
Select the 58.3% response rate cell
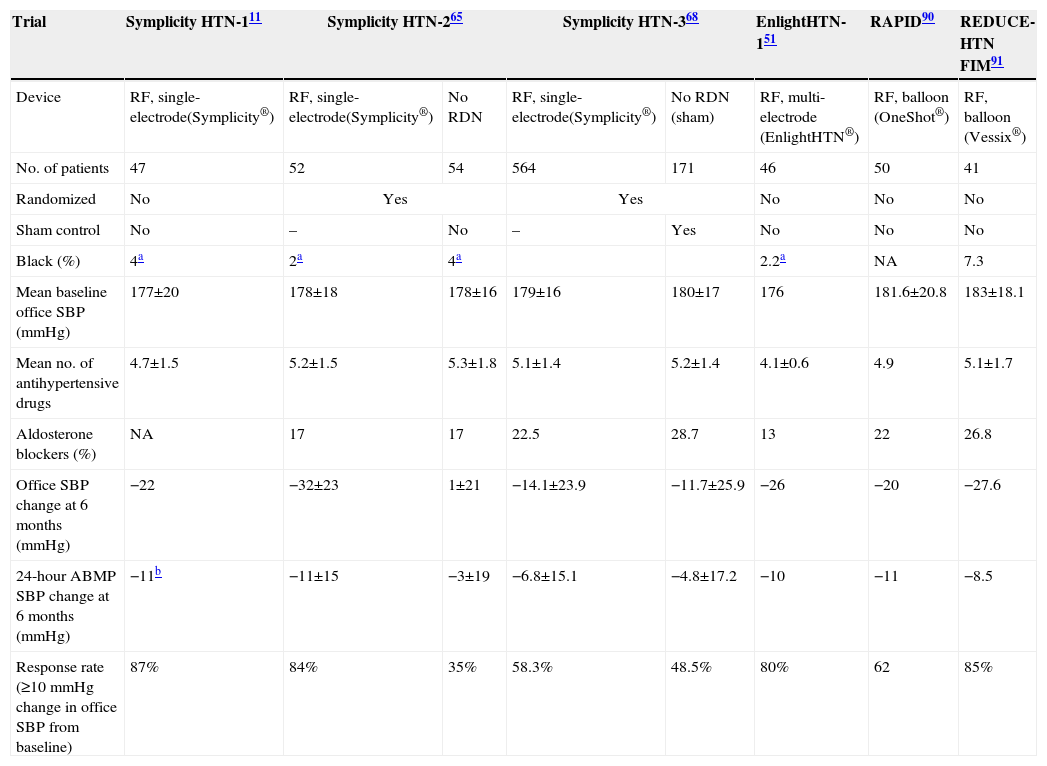529,667
